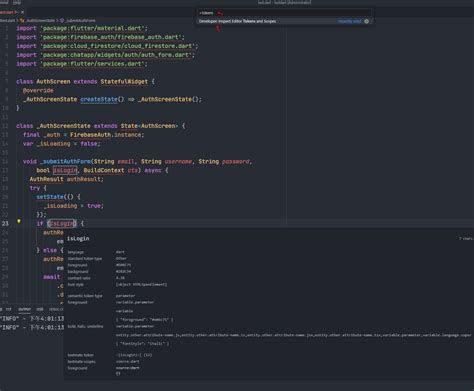474x391 pixels.
Task: Click 'FirebaseAuth.instance' on the final _auth line
Action: click(107, 135)
